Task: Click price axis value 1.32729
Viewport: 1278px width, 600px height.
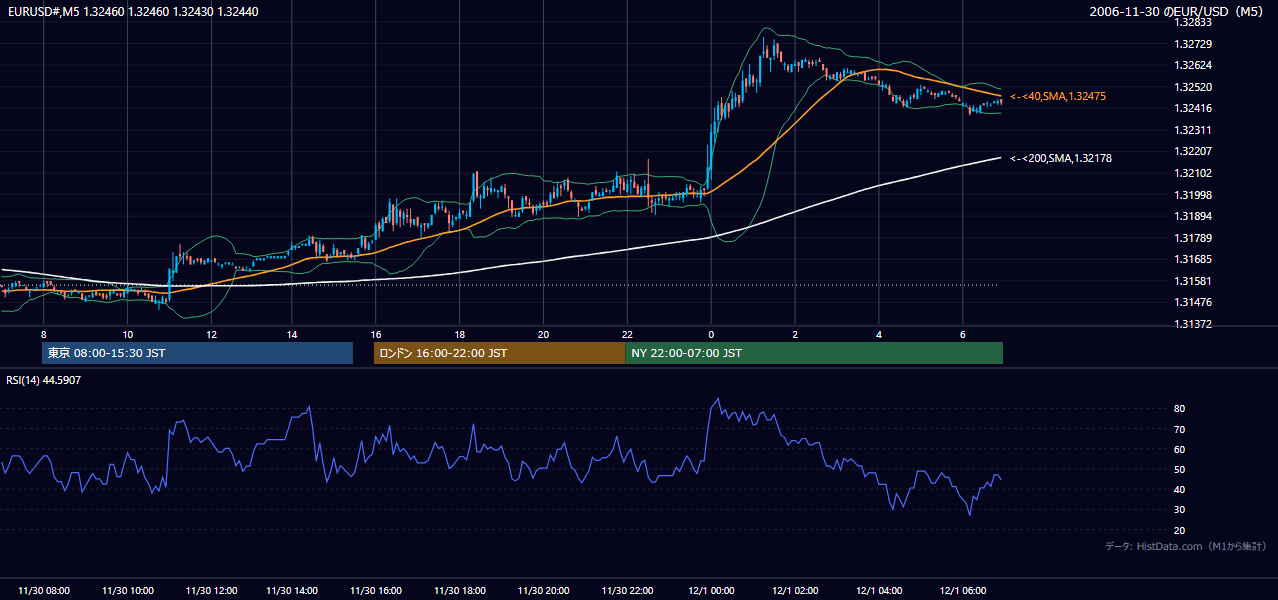Action: click(x=1194, y=44)
